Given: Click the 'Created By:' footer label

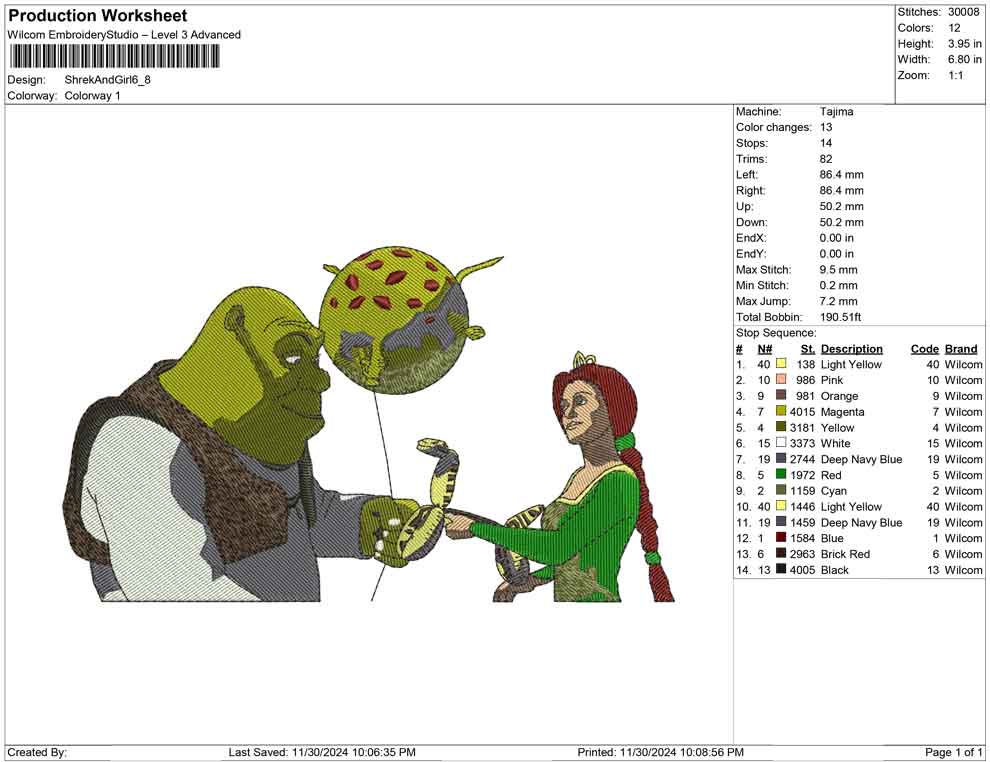Looking at the screenshot, I should [37, 752].
